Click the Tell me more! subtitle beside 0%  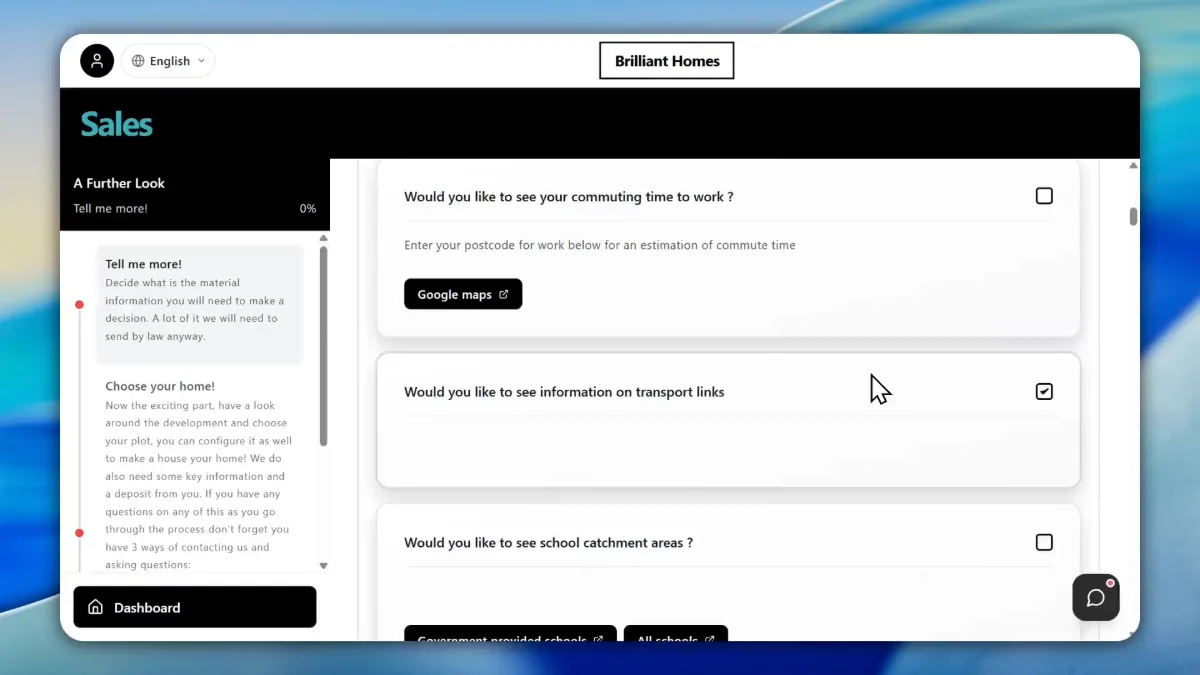(x=111, y=209)
